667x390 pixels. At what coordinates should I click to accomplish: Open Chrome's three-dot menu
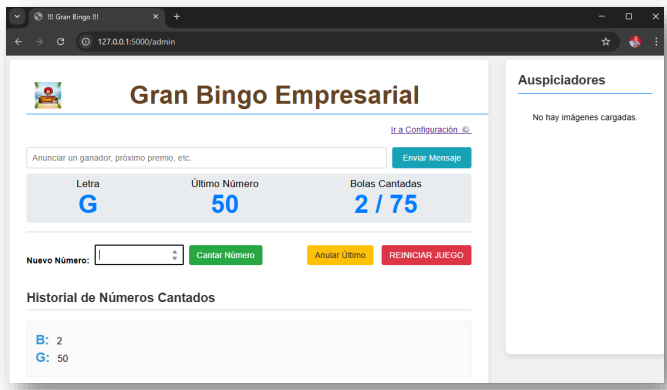656,42
